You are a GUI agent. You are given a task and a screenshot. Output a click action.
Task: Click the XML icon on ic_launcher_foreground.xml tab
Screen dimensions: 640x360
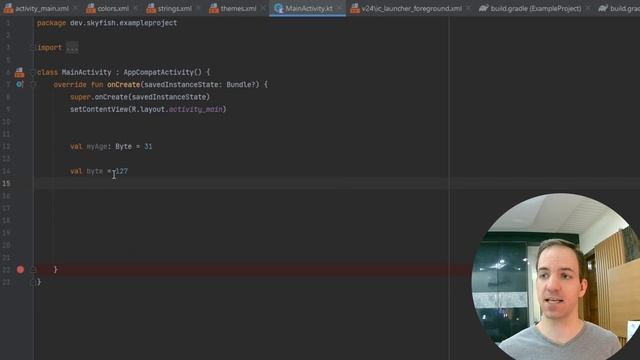(x=355, y=8)
